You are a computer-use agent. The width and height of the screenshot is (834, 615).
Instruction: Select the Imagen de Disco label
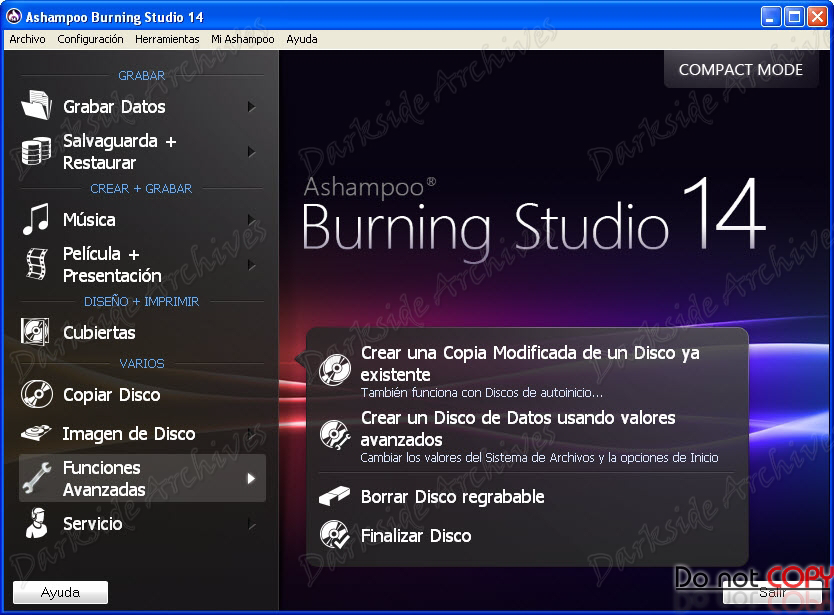tap(129, 434)
